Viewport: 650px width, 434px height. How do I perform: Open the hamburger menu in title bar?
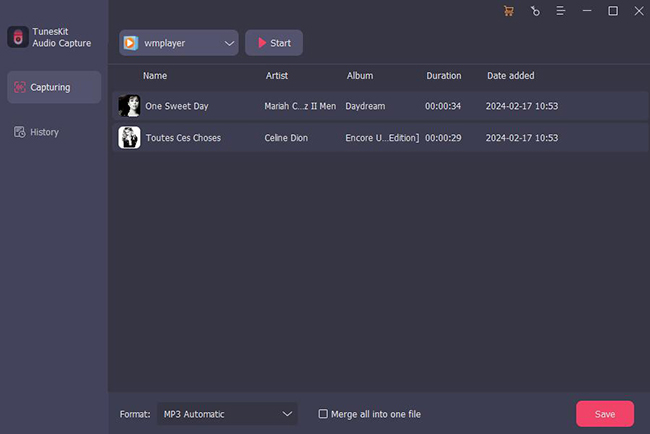click(x=561, y=11)
